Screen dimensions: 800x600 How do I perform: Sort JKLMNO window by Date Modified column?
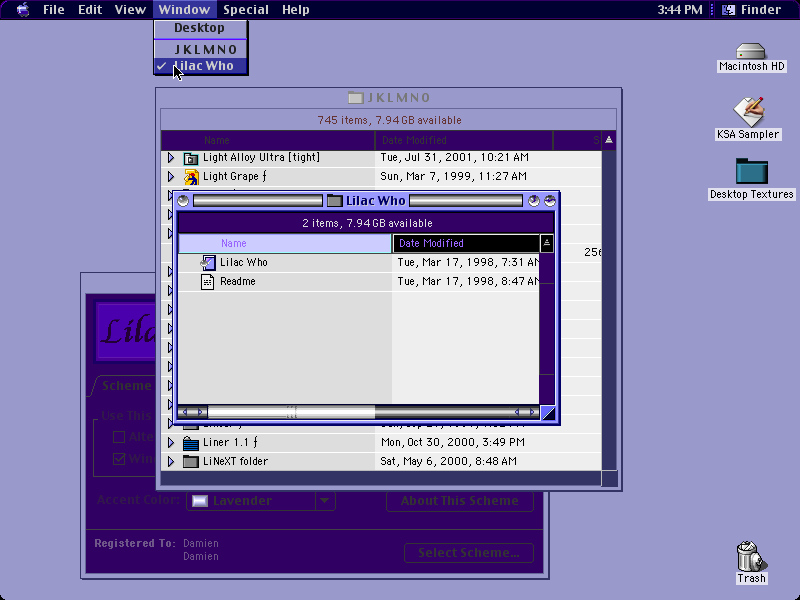click(464, 140)
